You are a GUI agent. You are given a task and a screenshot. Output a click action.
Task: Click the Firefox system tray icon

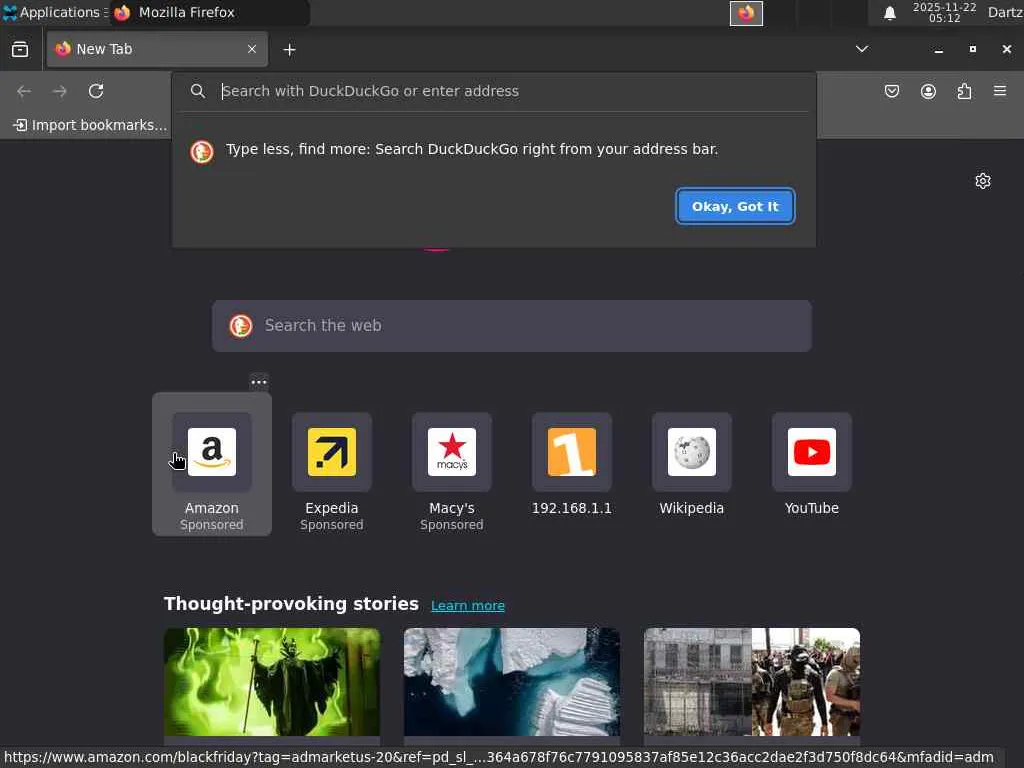[746, 13]
